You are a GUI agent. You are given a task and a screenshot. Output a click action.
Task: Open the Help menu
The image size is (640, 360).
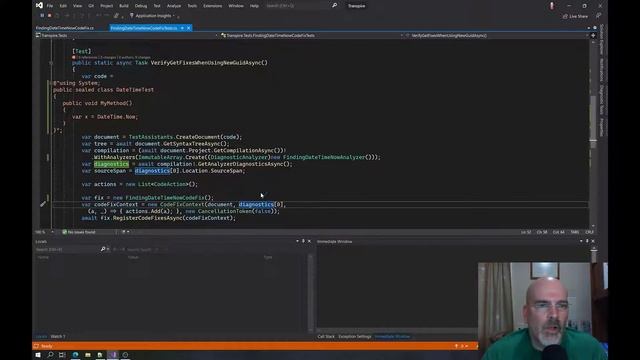click(x=254, y=6)
